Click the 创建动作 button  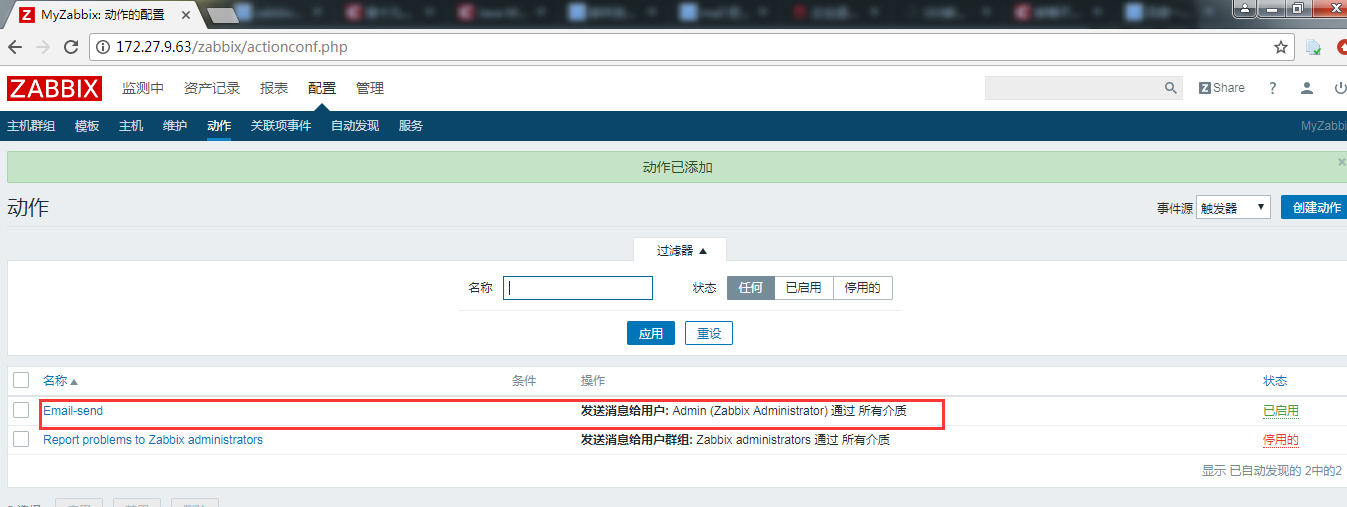pos(1315,208)
